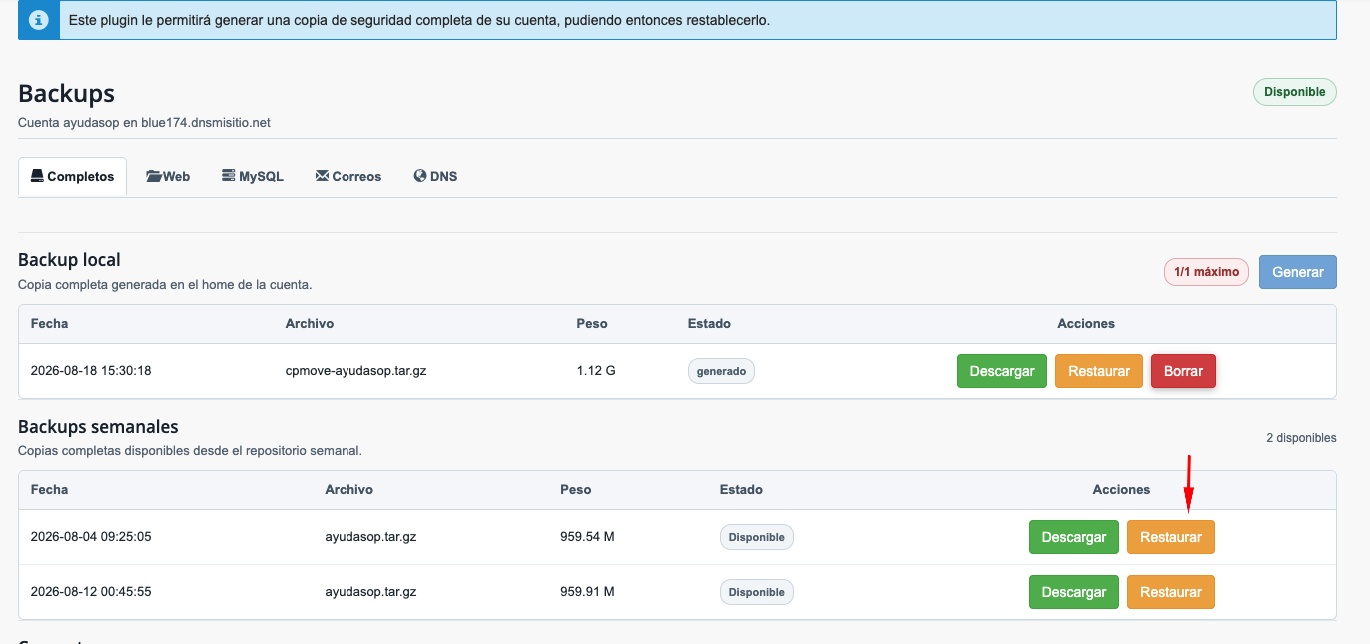Click the green Disponible status badge at top
This screenshot has width=1370, height=644.
(1295, 92)
